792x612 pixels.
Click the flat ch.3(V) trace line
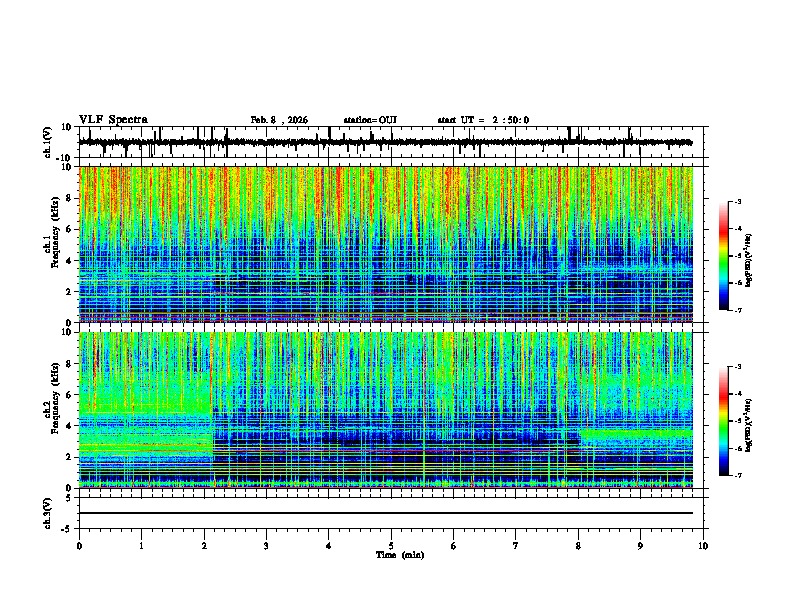tap(386, 513)
